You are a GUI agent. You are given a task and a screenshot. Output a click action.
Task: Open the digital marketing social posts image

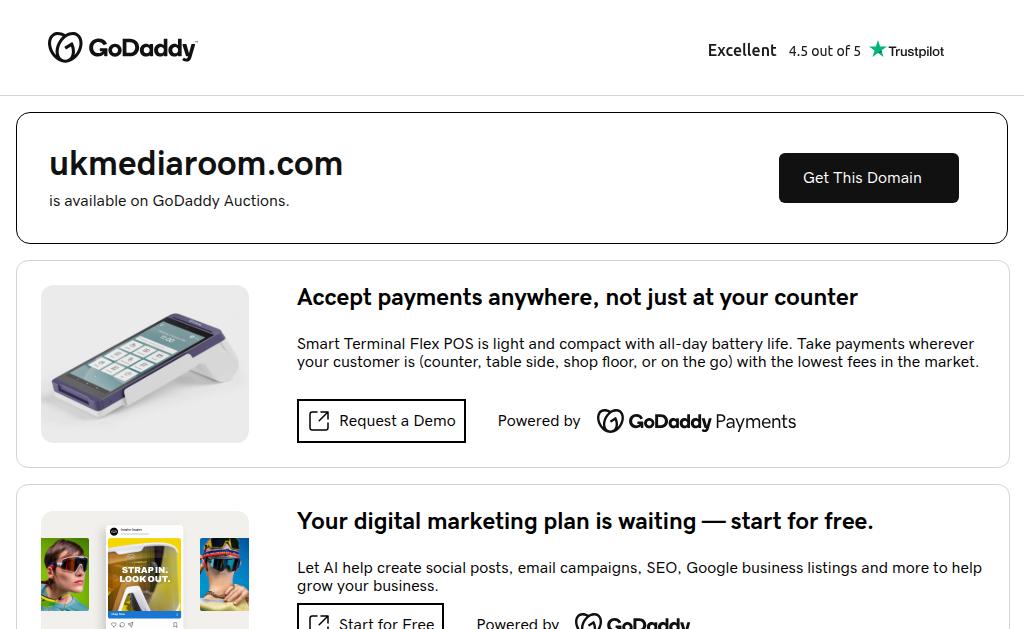[145, 570]
